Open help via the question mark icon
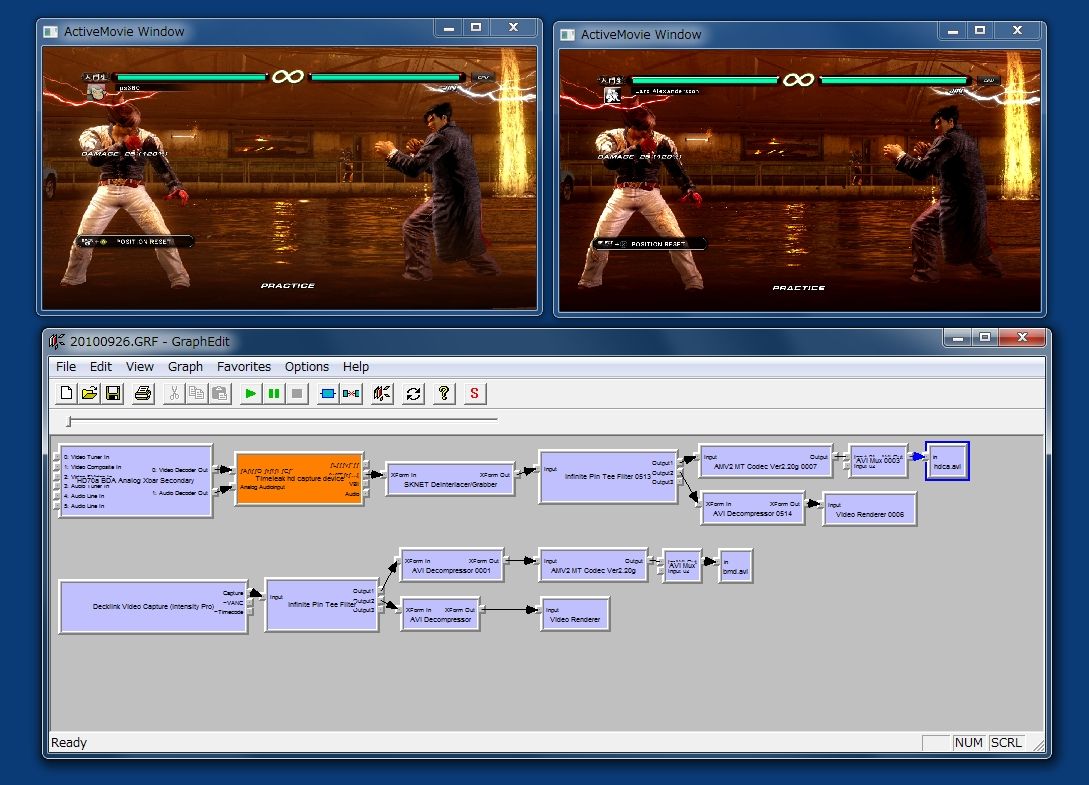 pyautogui.click(x=444, y=394)
